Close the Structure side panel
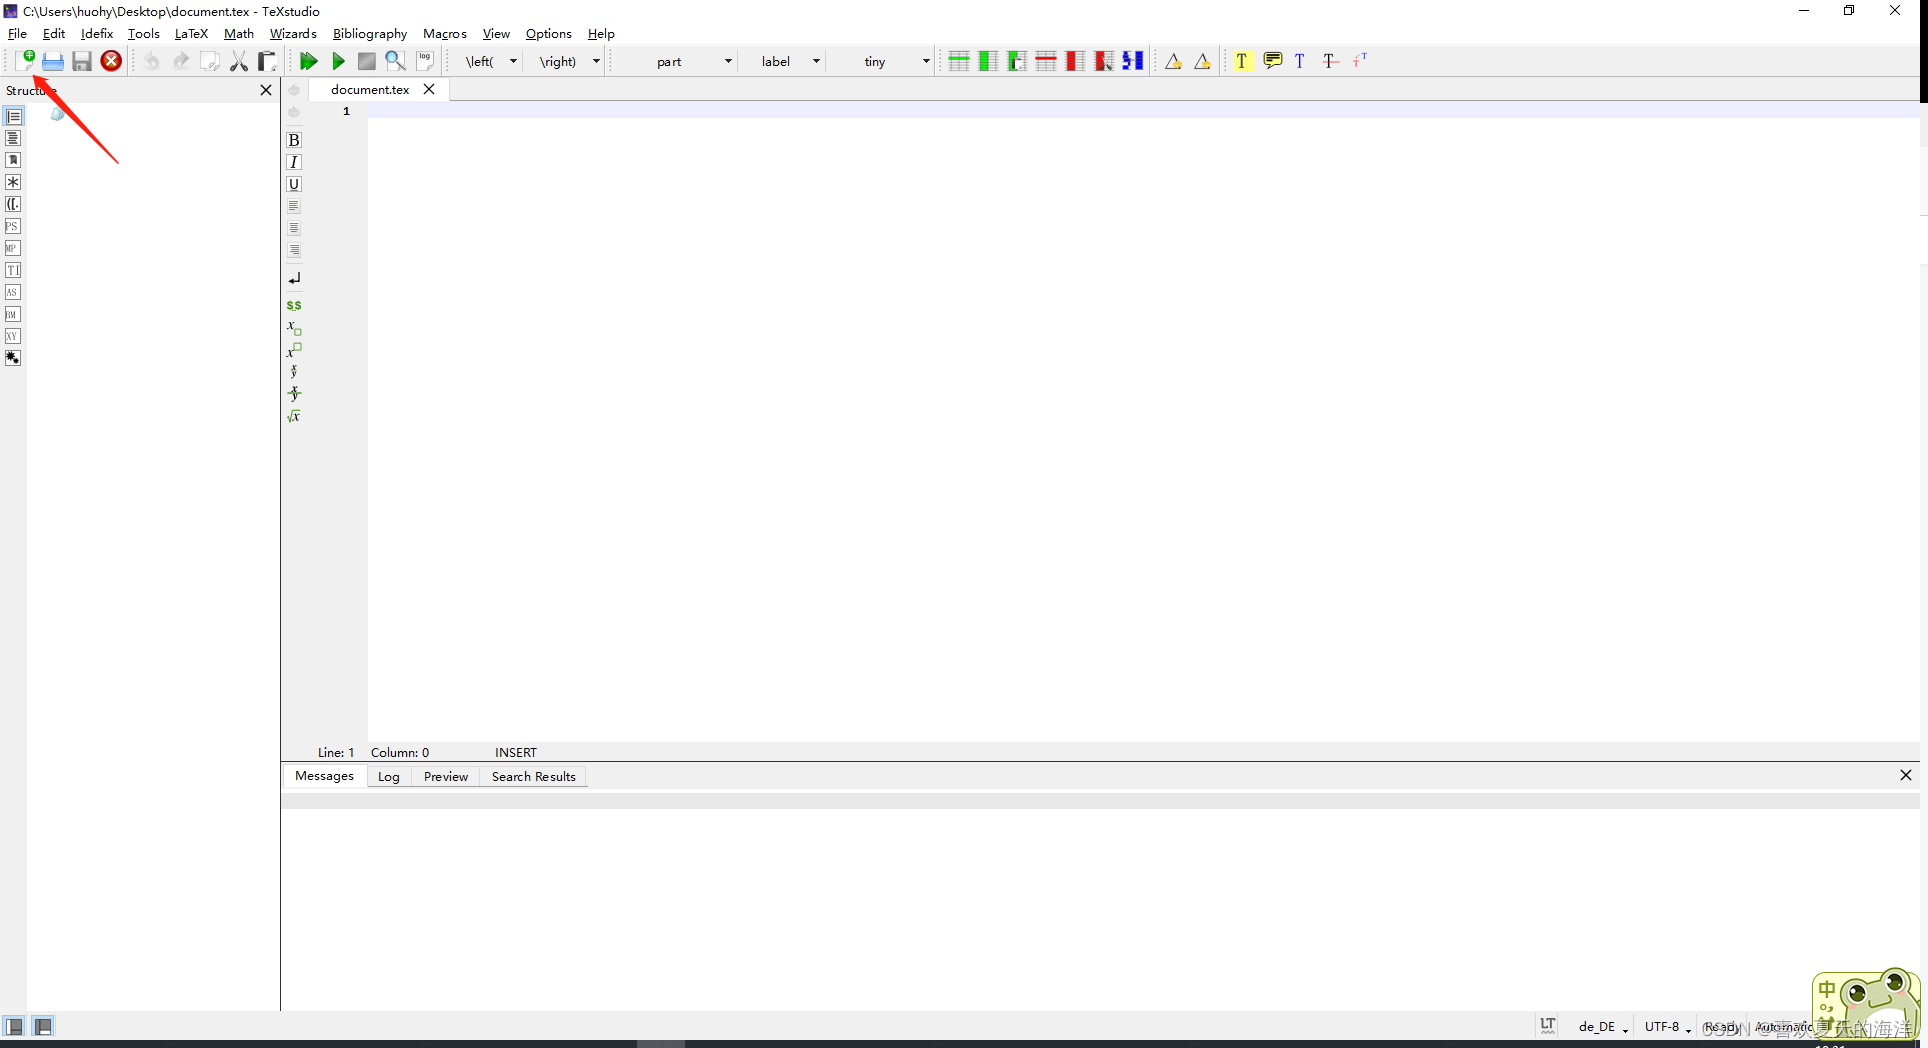This screenshot has width=1928, height=1048. [266, 90]
